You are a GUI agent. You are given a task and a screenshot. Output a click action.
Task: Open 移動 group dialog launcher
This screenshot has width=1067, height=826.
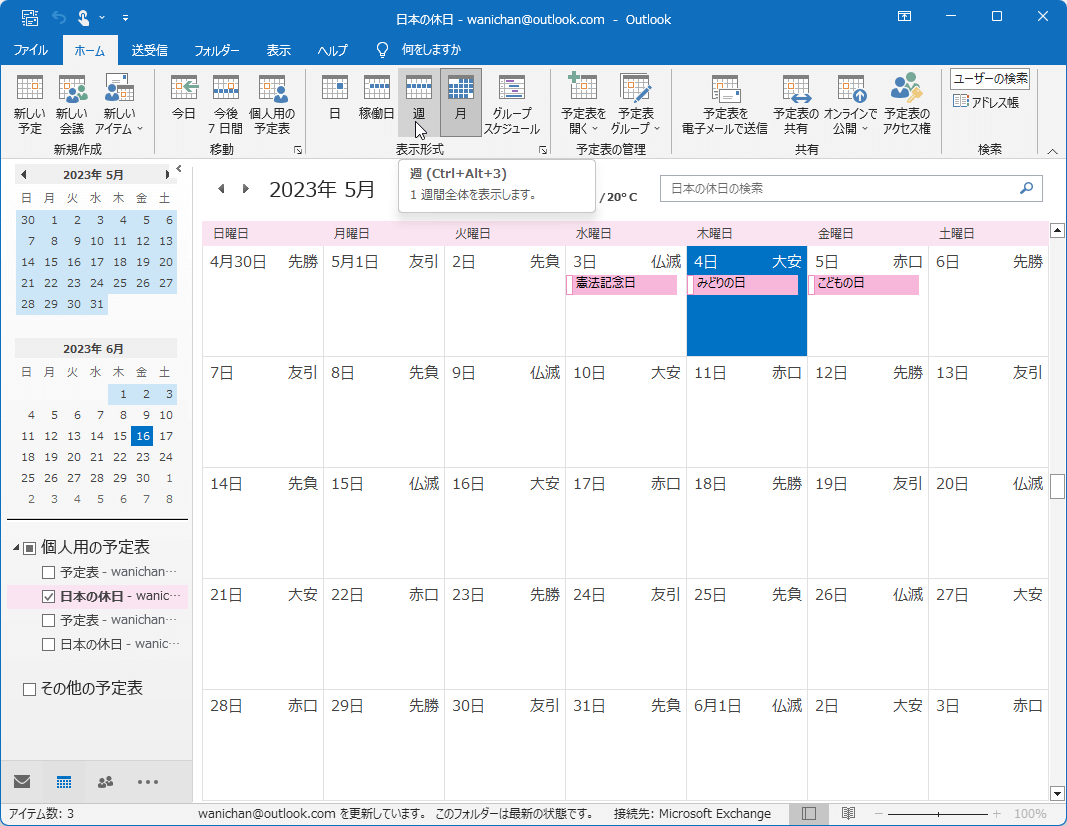(297, 150)
